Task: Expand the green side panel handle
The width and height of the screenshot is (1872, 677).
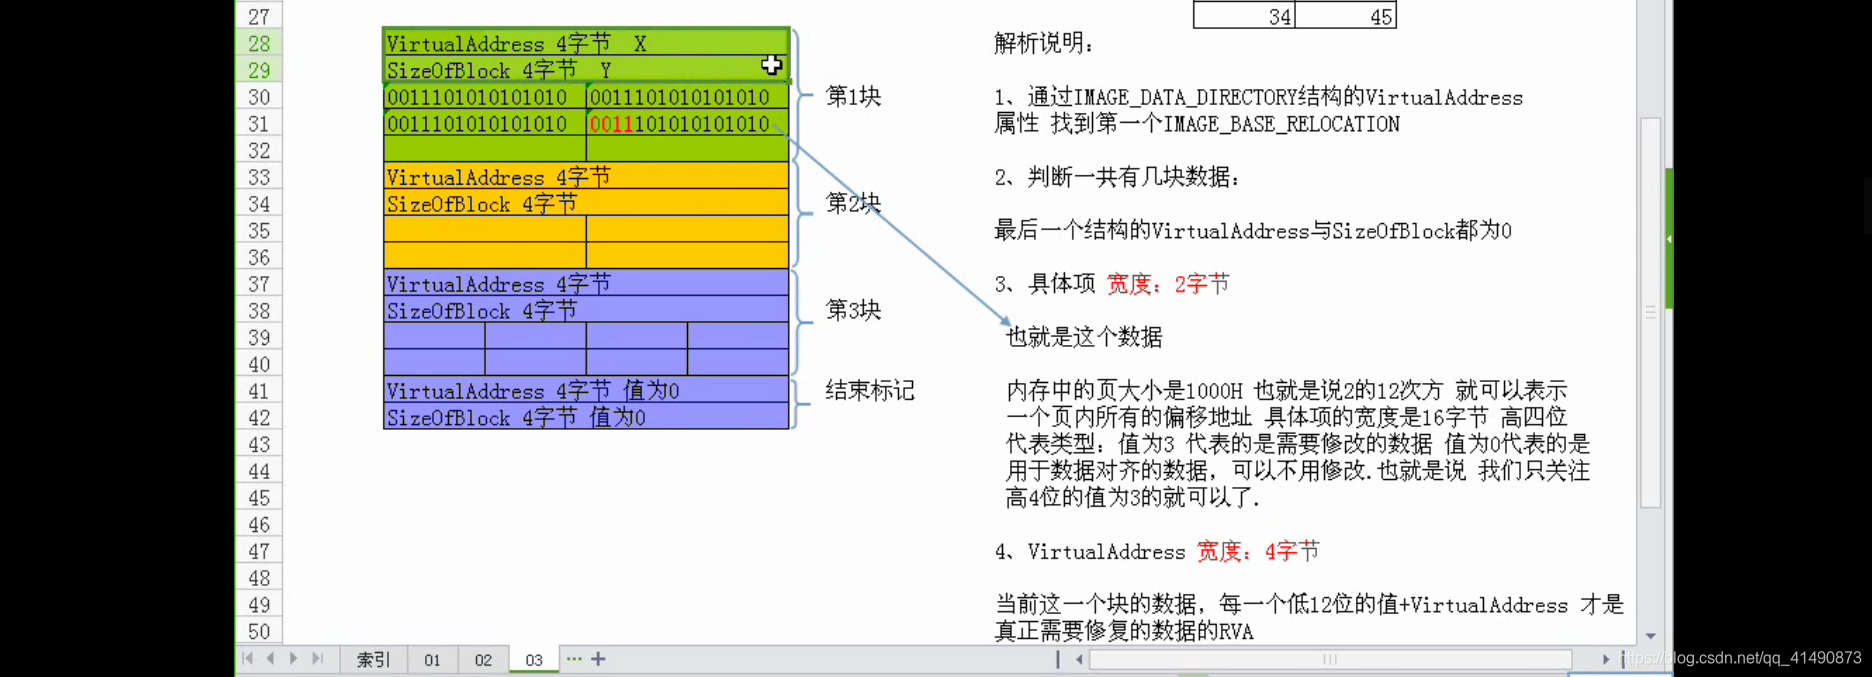Action: coord(1669,239)
